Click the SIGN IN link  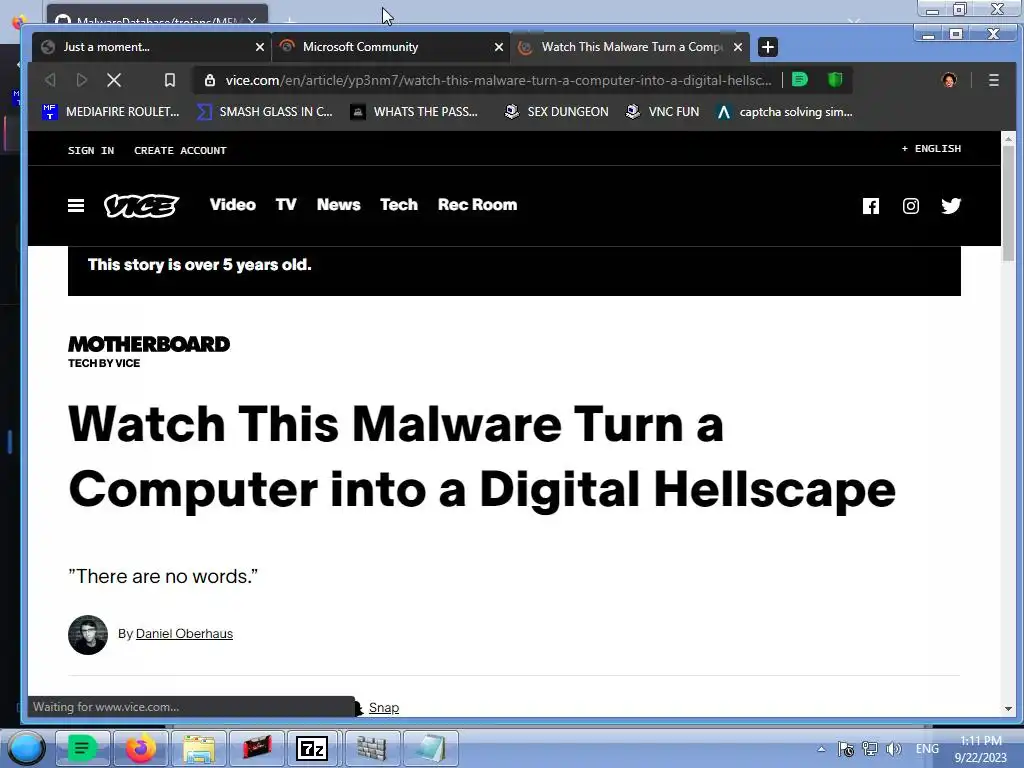point(91,150)
